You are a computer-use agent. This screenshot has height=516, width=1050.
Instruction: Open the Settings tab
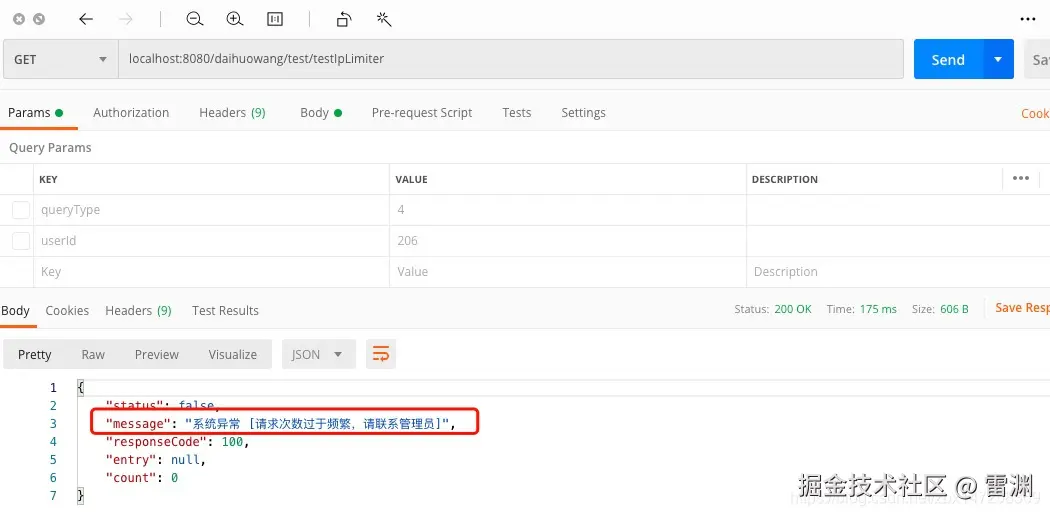pos(583,112)
